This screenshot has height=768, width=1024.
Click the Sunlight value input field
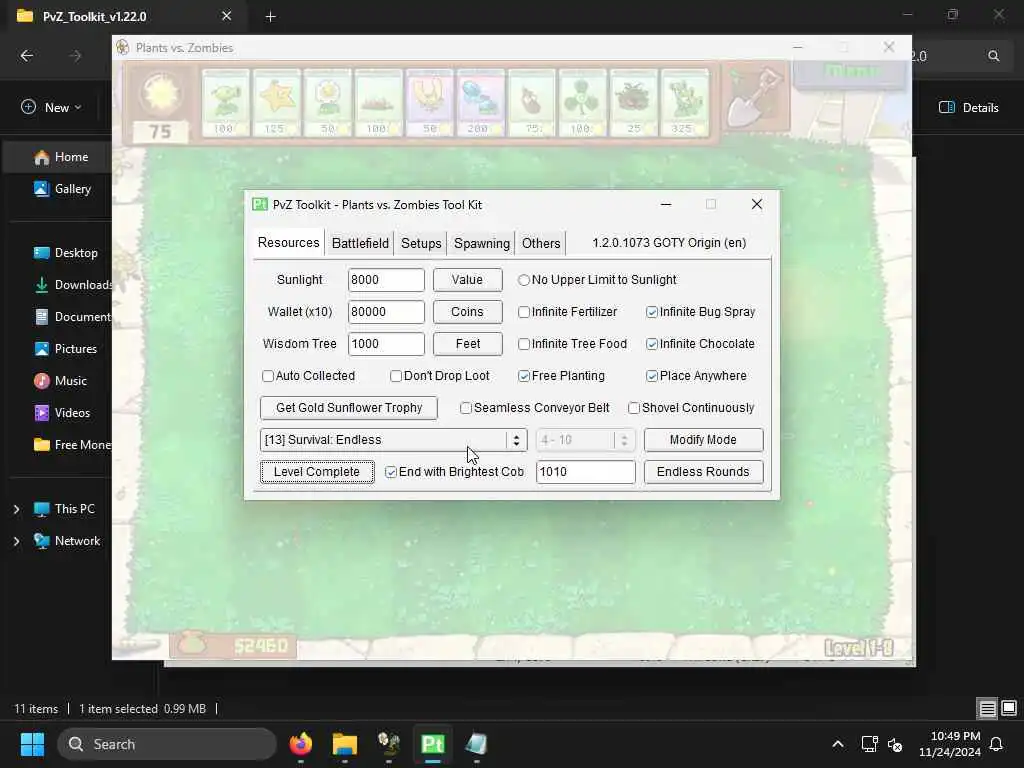(x=386, y=280)
